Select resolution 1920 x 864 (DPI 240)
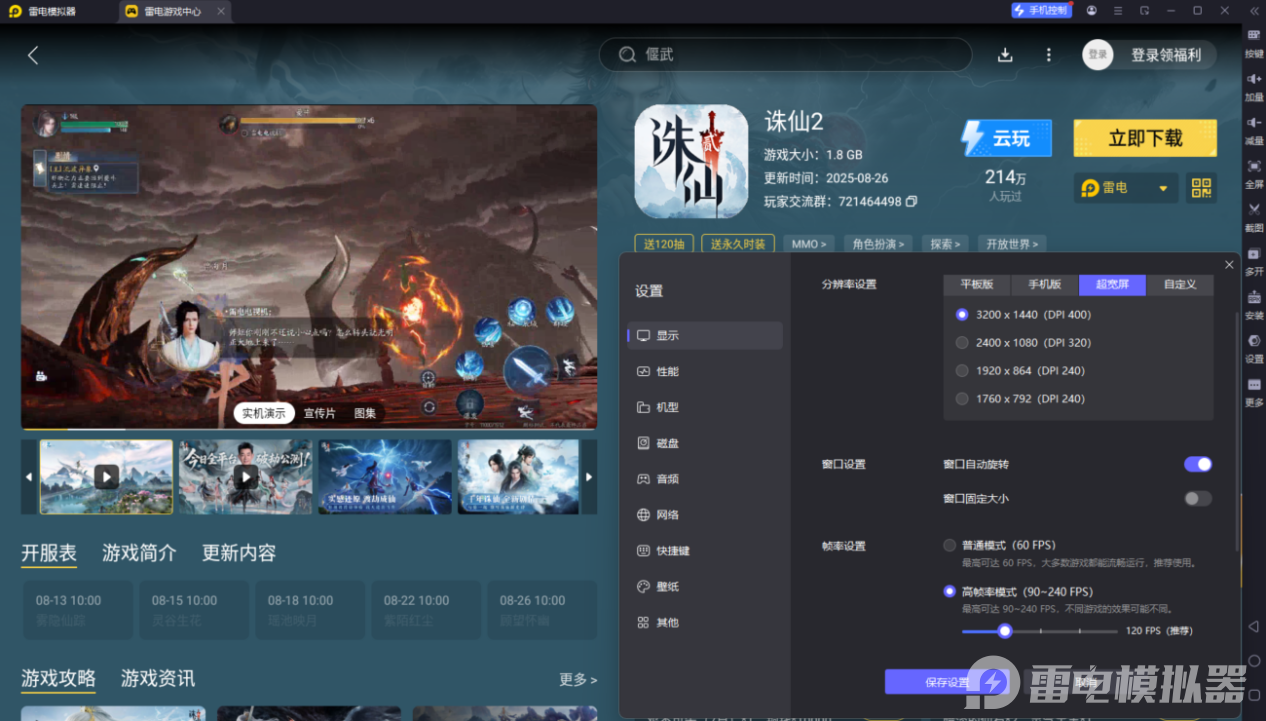The height and width of the screenshot is (721, 1266). (1020, 371)
